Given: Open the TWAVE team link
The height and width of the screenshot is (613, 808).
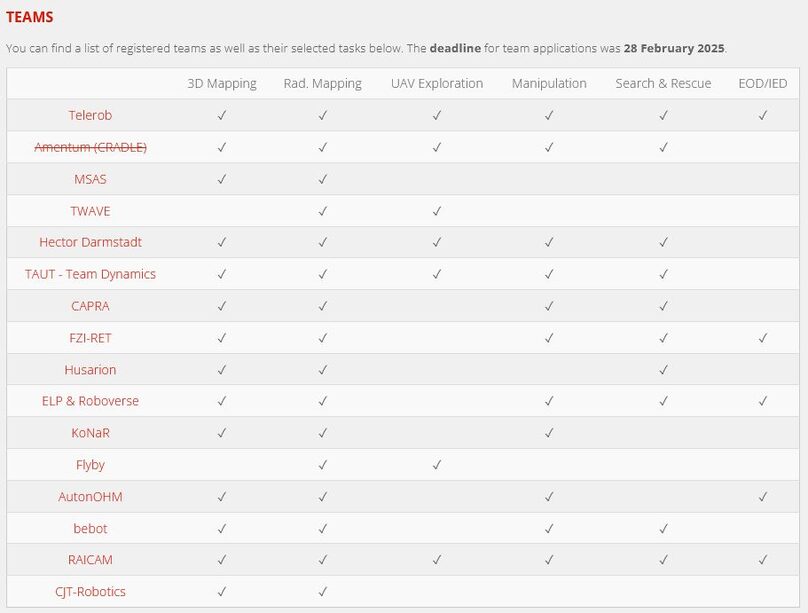Looking at the screenshot, I should click(x=90, y=211).
